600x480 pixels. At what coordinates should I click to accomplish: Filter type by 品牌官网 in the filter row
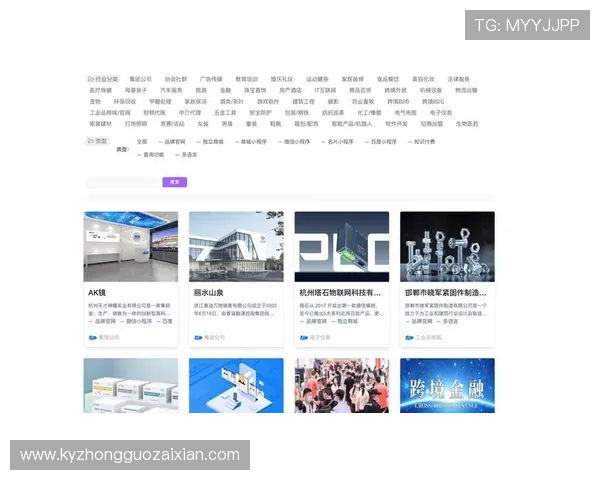(x=172, y=142)
